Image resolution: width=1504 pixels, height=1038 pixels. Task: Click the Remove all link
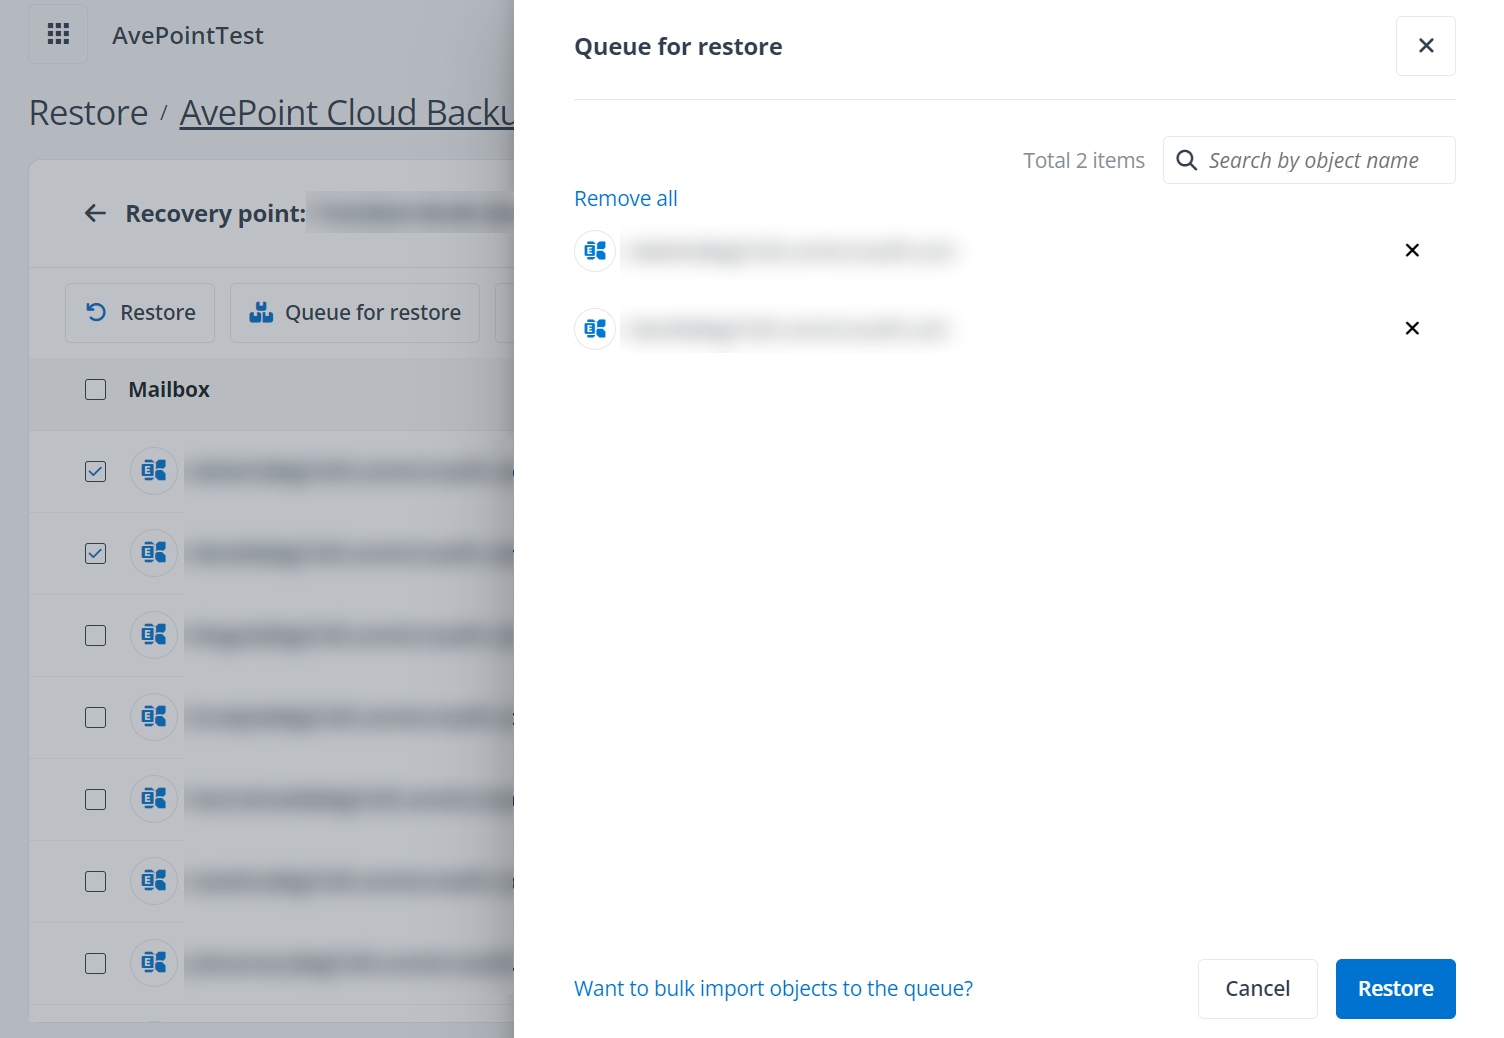[625, 199]
